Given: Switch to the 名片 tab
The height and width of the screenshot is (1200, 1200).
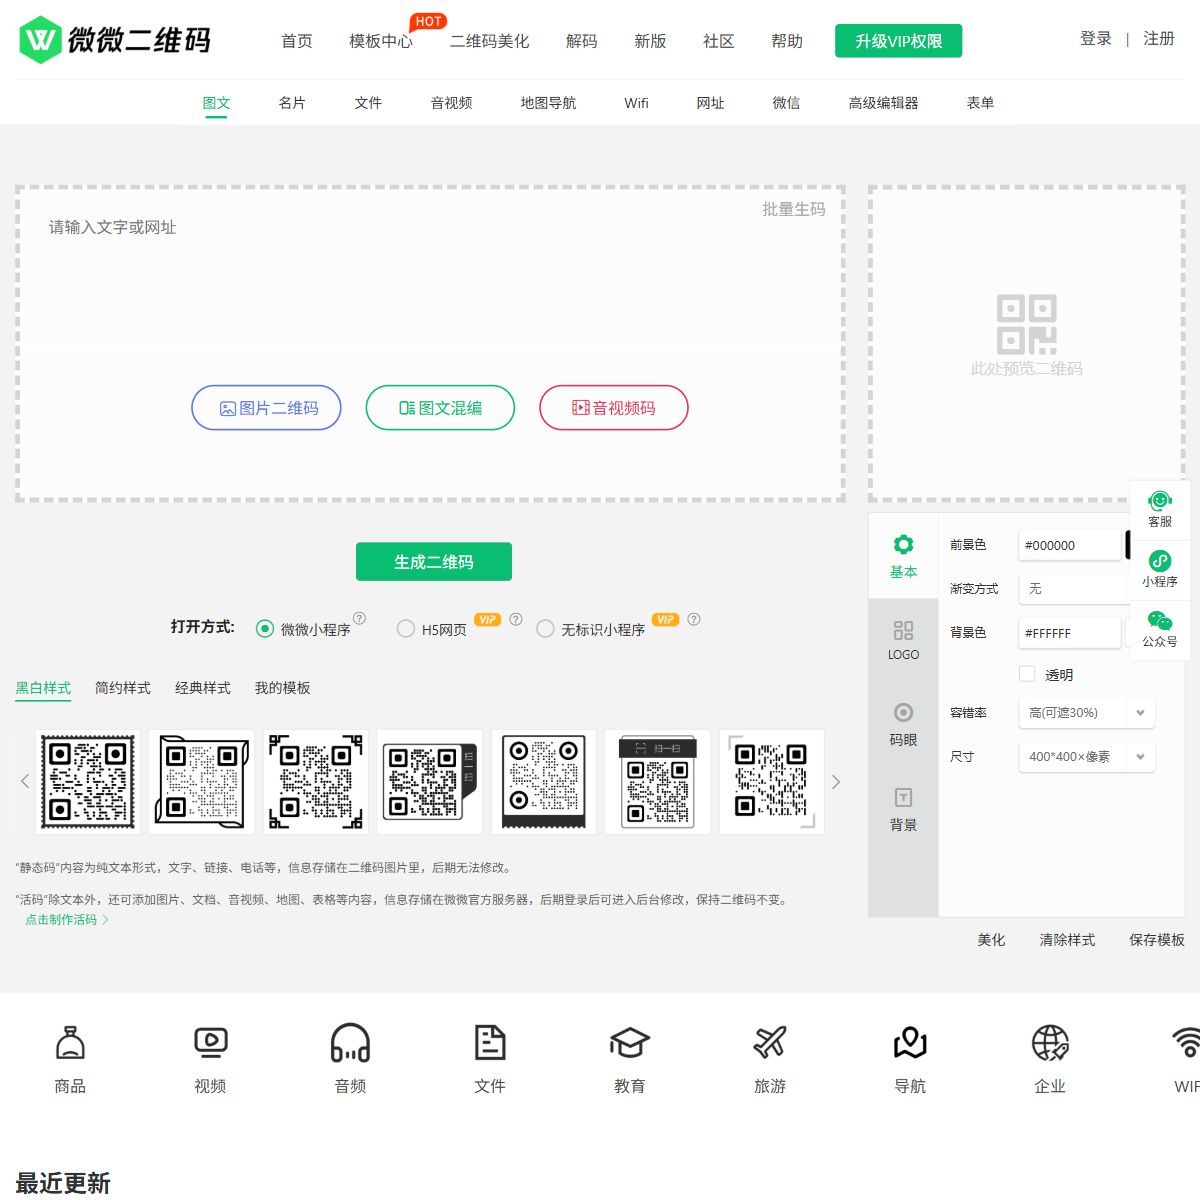Looking at the screenshot, I should point(292,103).
